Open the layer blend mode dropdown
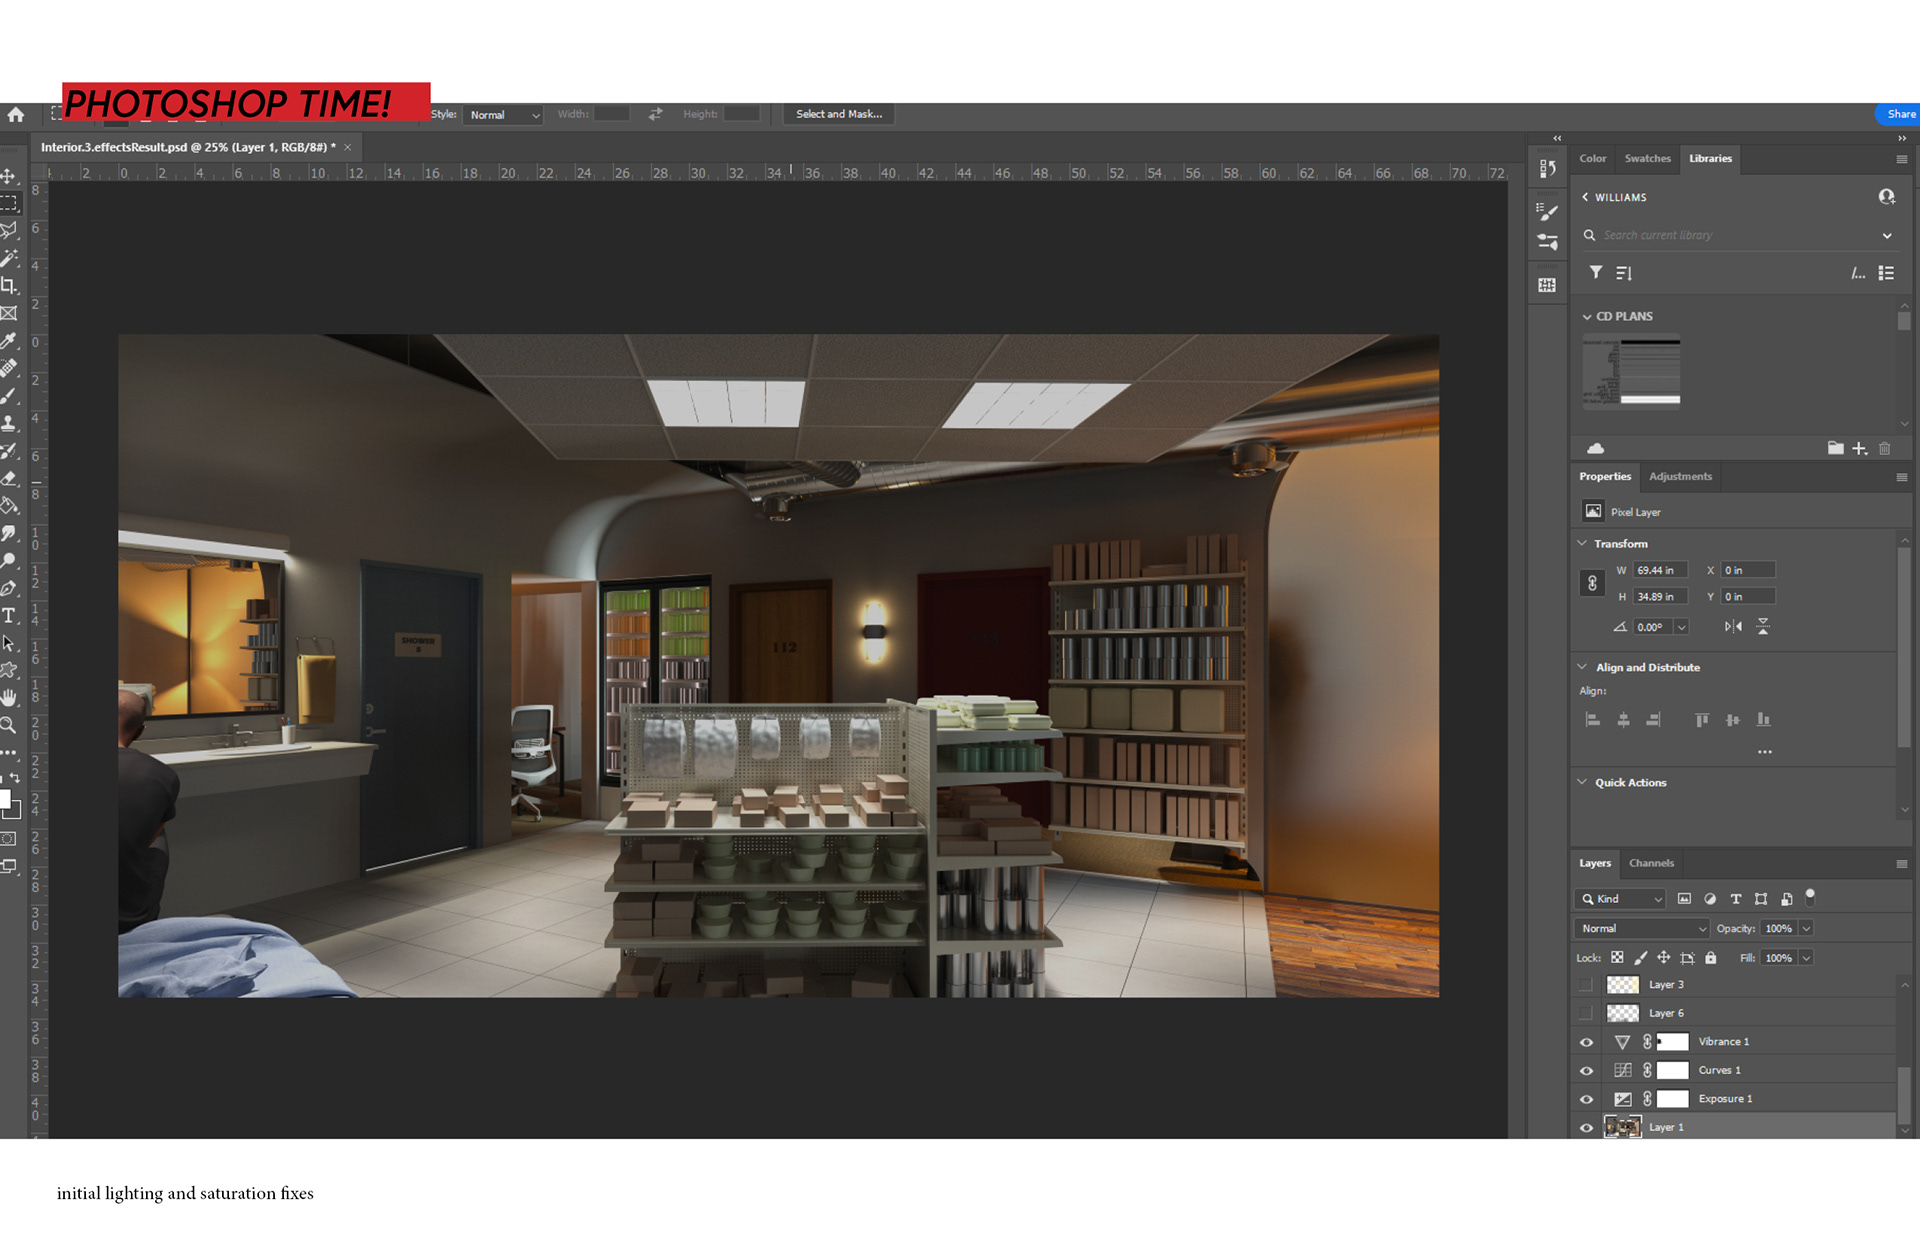The image size is (1920, 1242). pos(1641,929)
